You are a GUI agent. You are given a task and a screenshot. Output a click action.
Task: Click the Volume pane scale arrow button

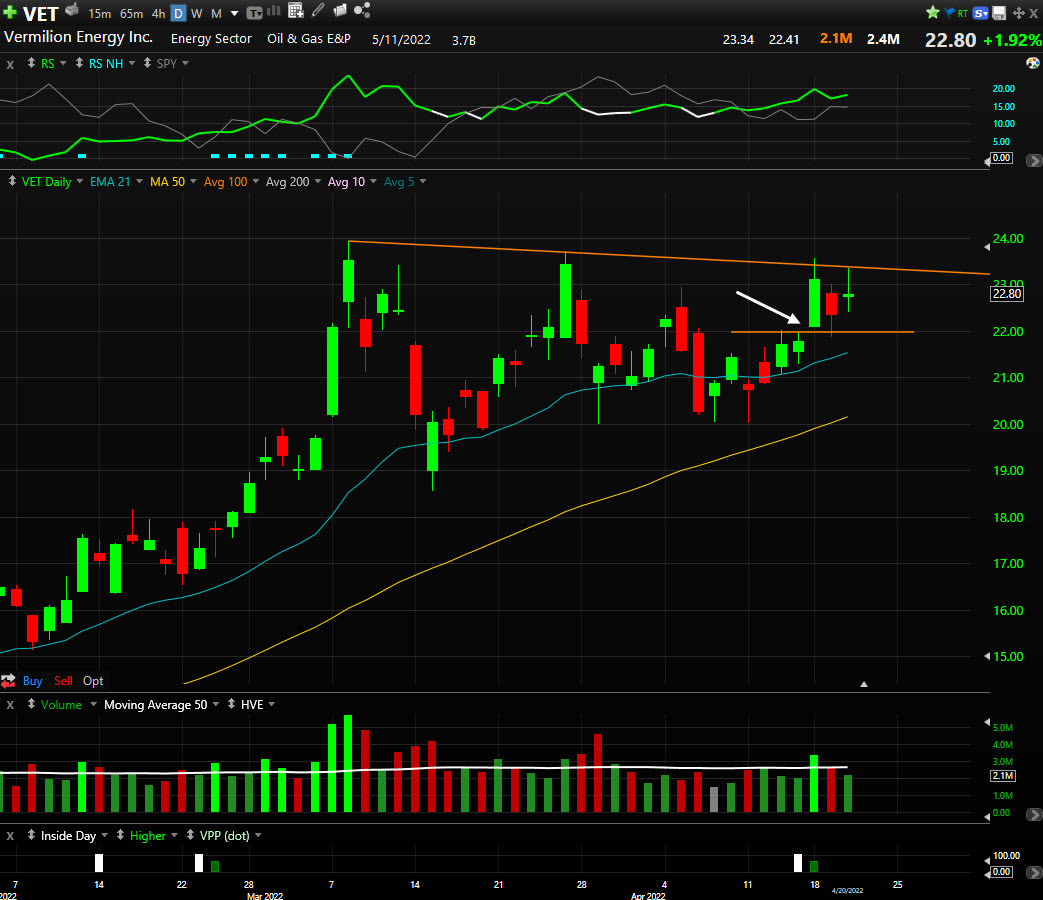tap(1034, 814)
